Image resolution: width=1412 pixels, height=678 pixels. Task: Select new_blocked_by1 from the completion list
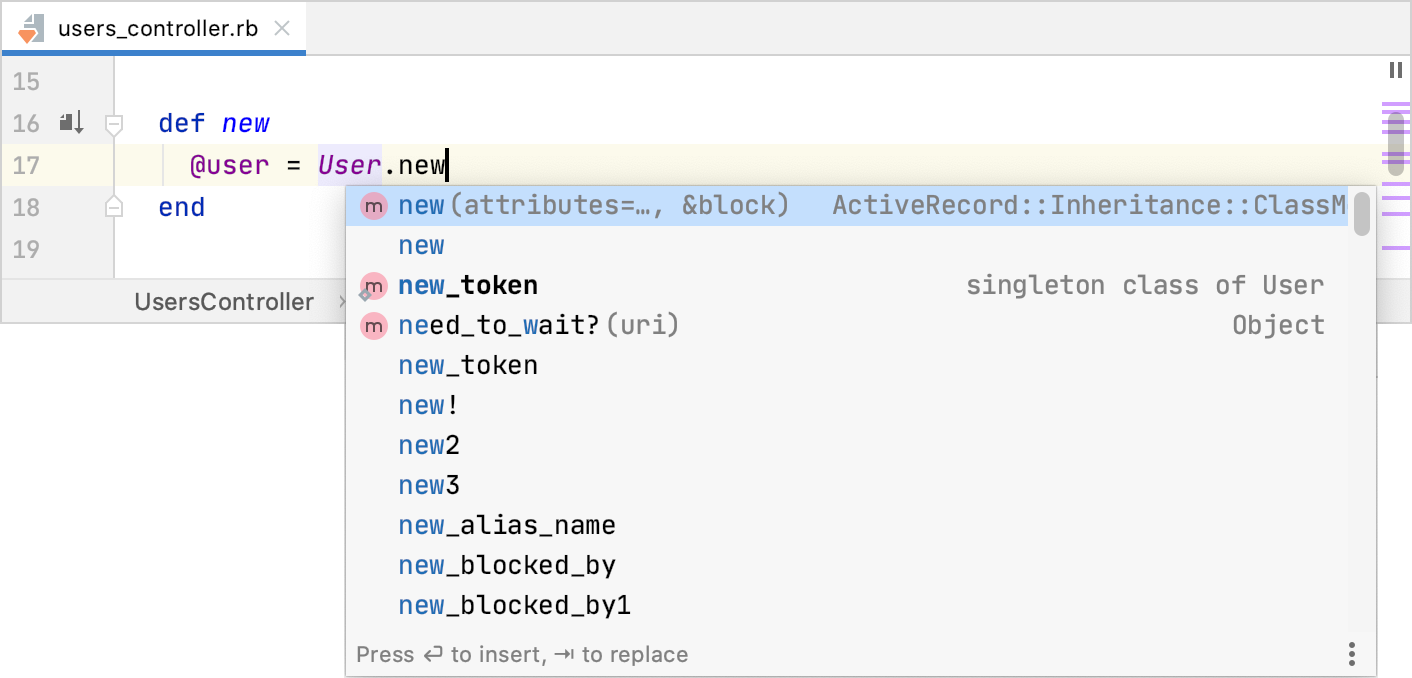(514, 606)
